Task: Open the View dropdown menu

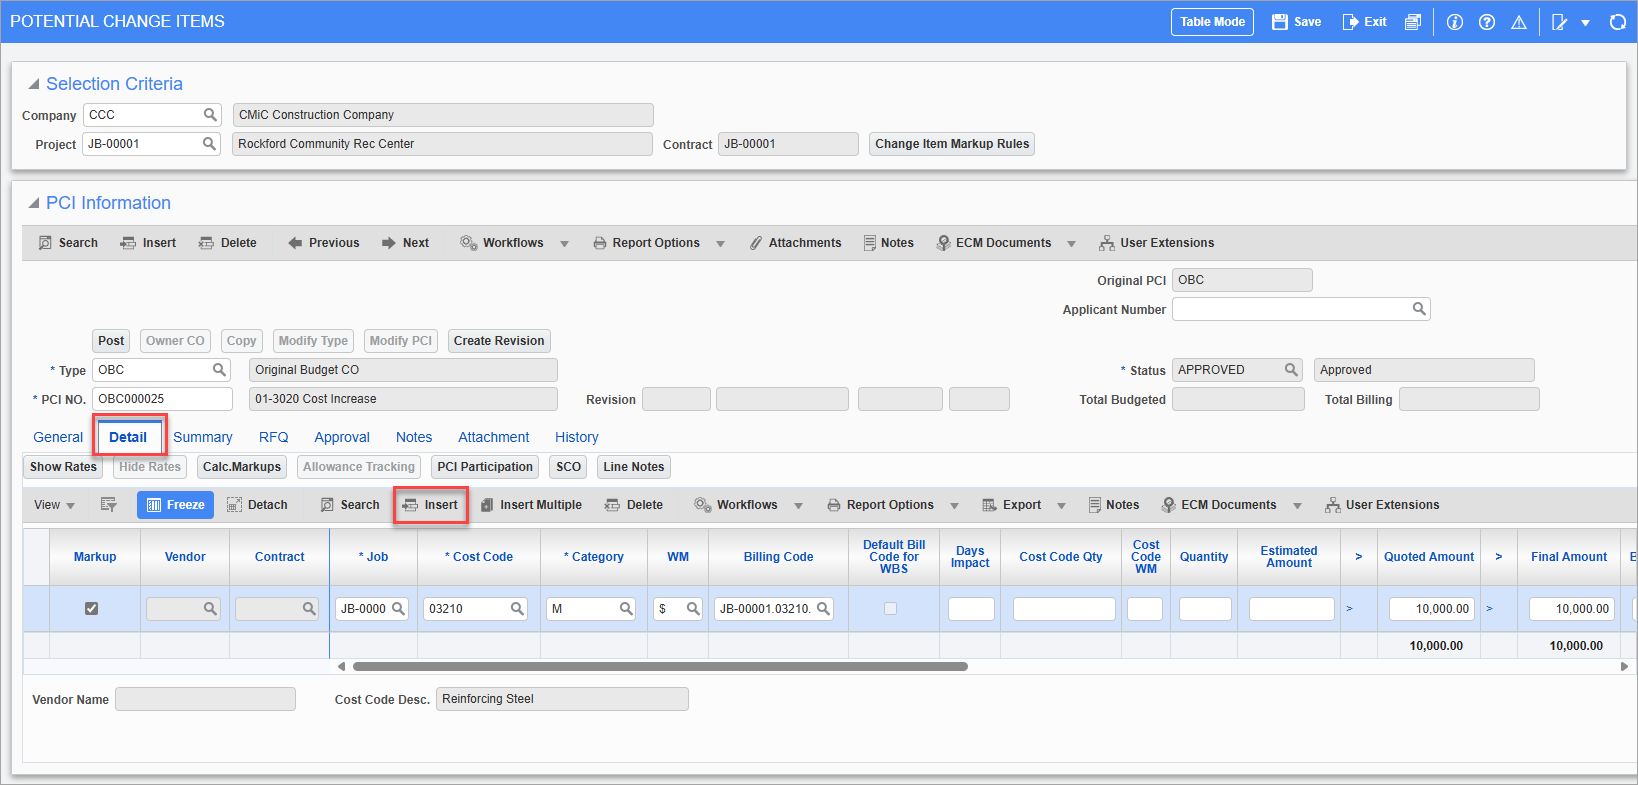Action: coord(54,505)
